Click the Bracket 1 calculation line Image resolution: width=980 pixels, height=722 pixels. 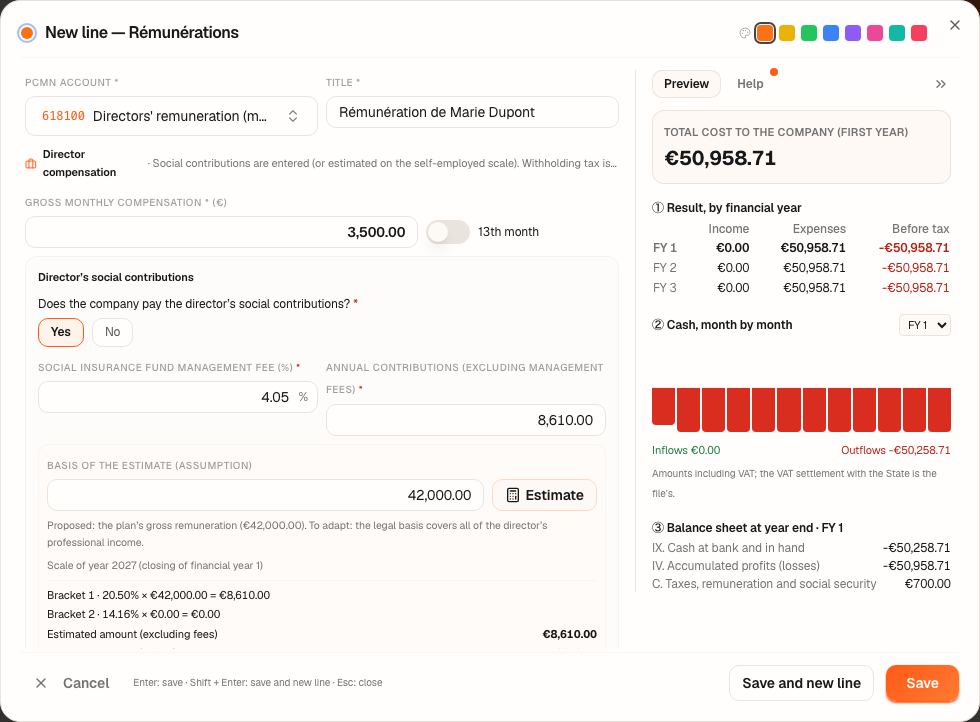pyautogui.click(x=158, y=595)
